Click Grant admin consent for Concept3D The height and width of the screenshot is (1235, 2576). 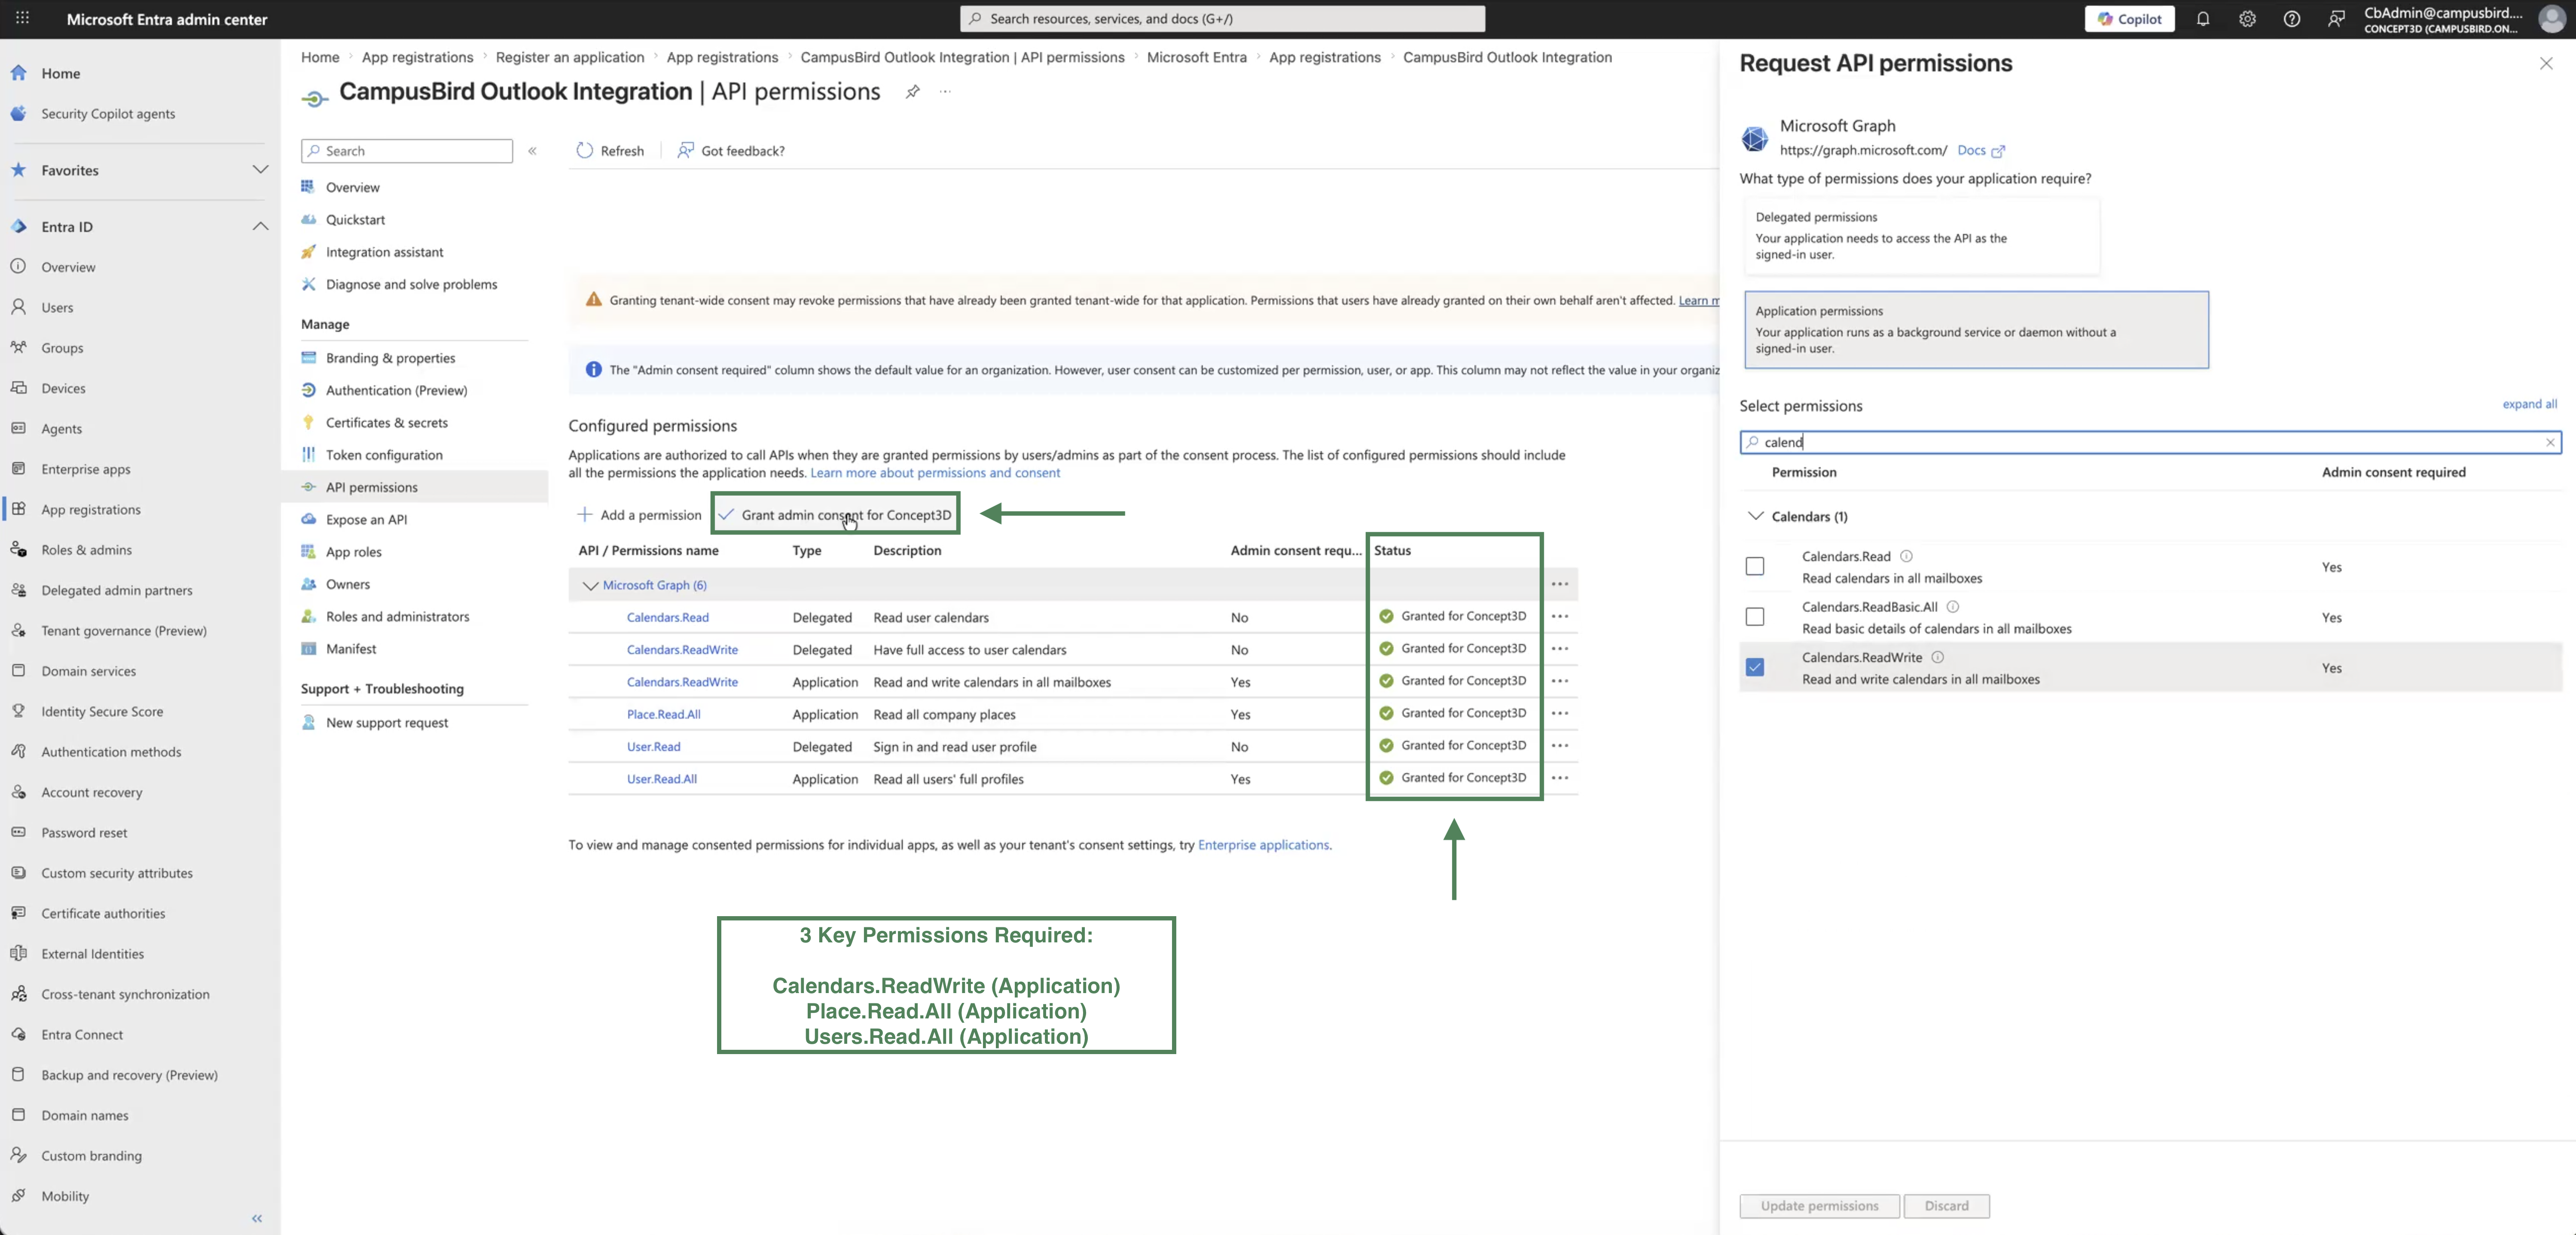click(x=835, y=515)
